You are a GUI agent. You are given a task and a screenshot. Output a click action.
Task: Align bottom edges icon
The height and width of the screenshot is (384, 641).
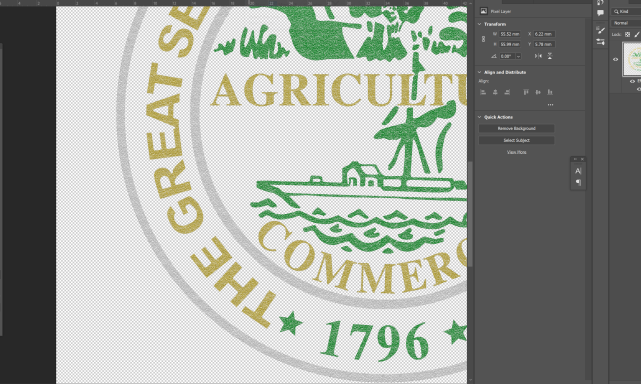[x=550, y=92]
